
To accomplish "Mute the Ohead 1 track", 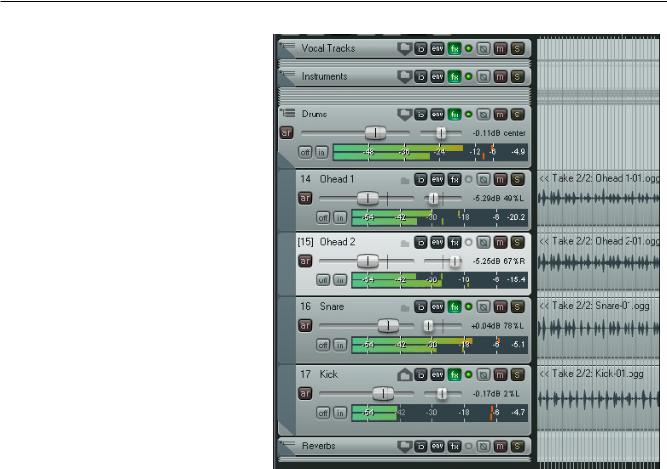I will click(x=500, y=179).
